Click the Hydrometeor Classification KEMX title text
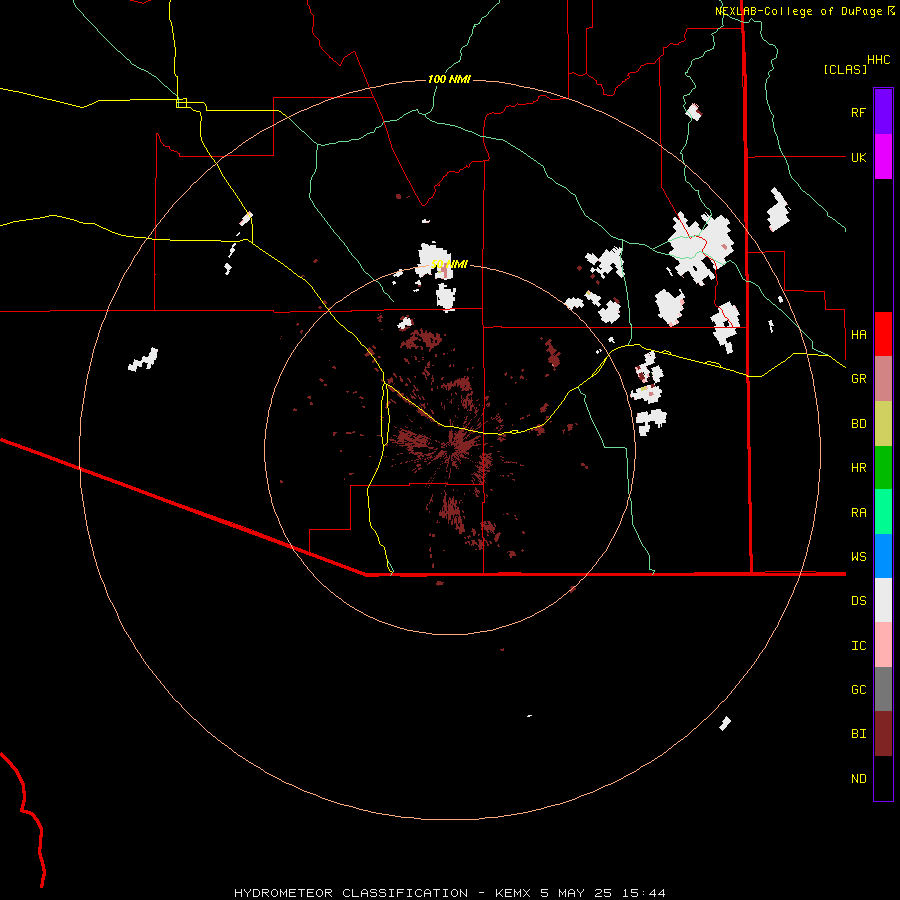The height and width of the screenshot is (900, 900). tap(450, 893)
